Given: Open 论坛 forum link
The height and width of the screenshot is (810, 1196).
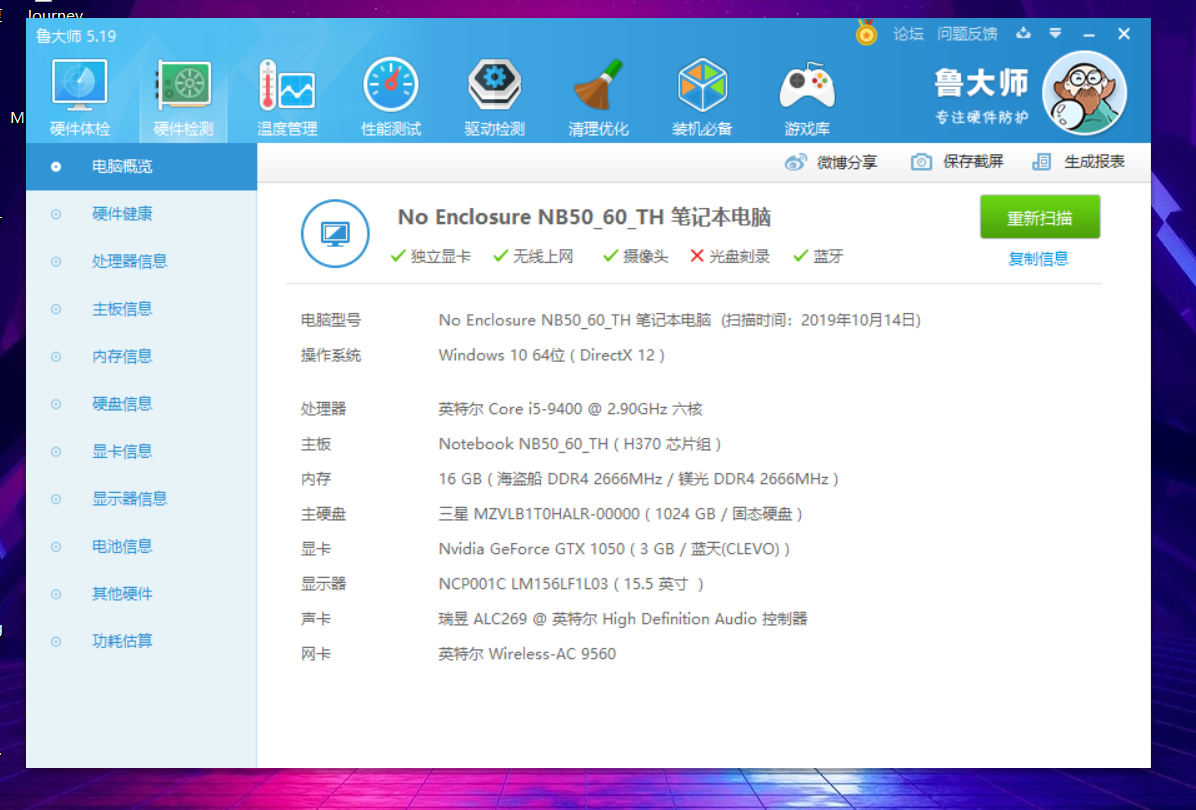Looking at the screenshot, I should pos(908,34).
